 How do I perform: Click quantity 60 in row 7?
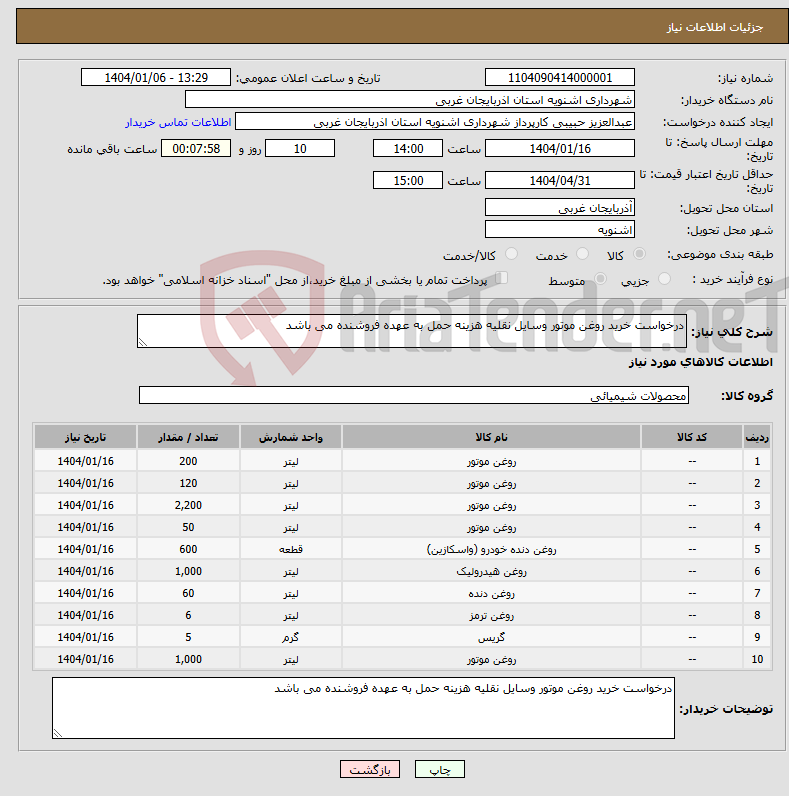click(x=188, y=593)
